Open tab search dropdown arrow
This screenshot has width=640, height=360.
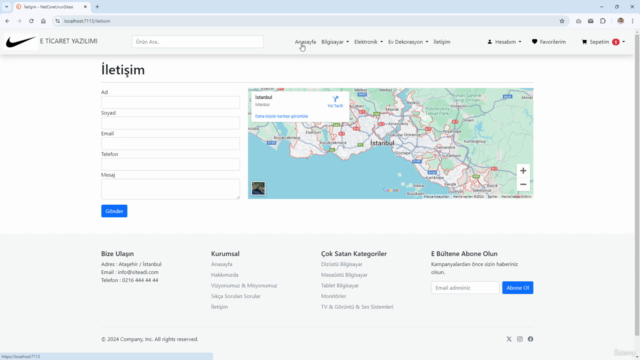point(7,7)
